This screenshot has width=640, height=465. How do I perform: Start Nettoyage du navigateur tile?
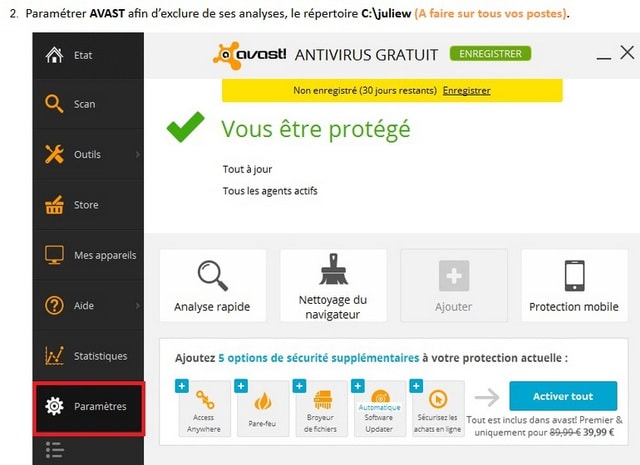point(333,286)
